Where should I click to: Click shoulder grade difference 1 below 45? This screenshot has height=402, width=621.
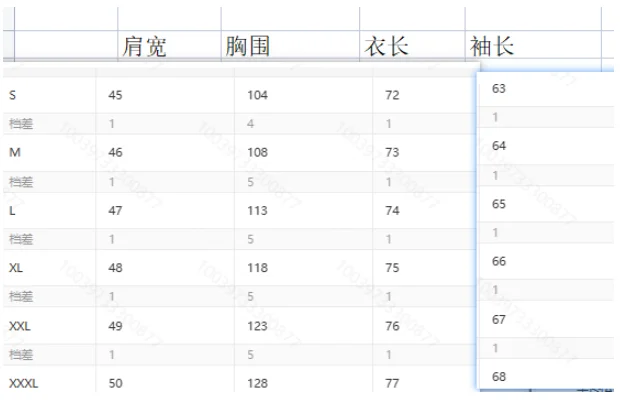[112, 124]
